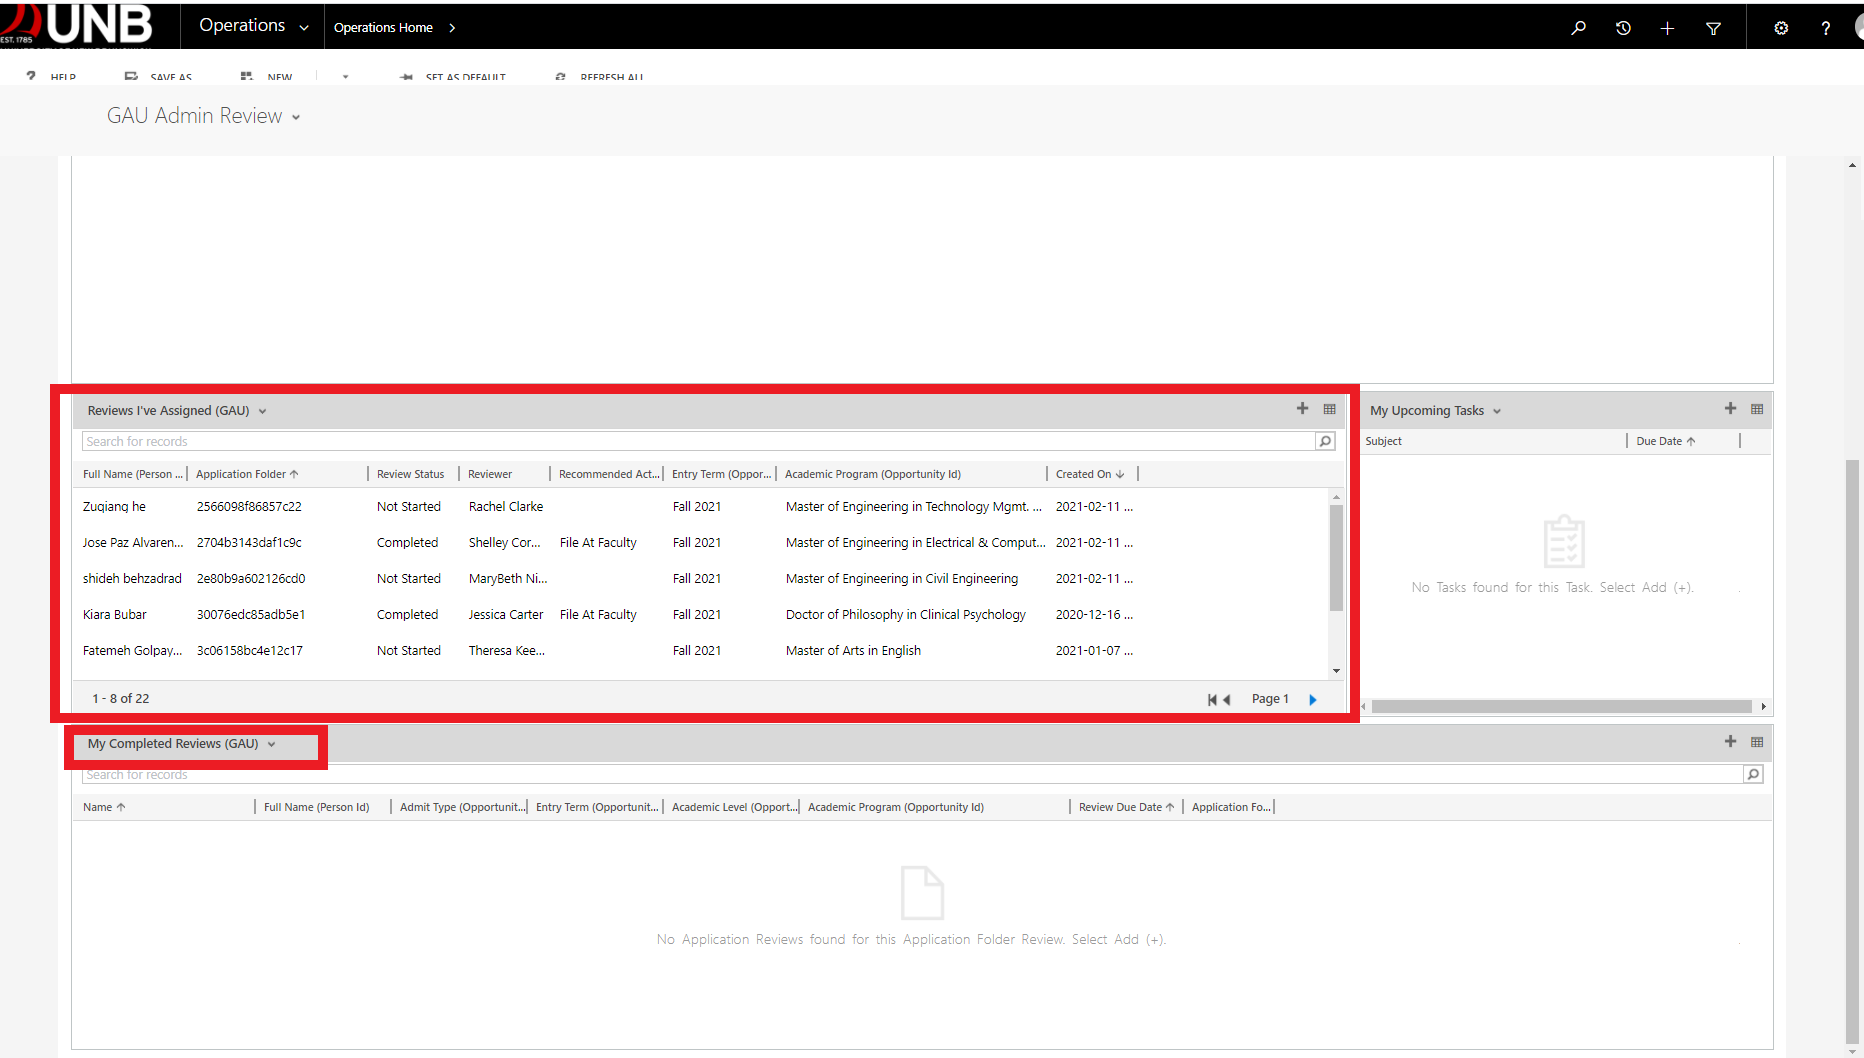Screen dimensions: 1864x1058
Task: Click the My Upcoming Tasks horizontal scrollbar
Action: 1560,706
